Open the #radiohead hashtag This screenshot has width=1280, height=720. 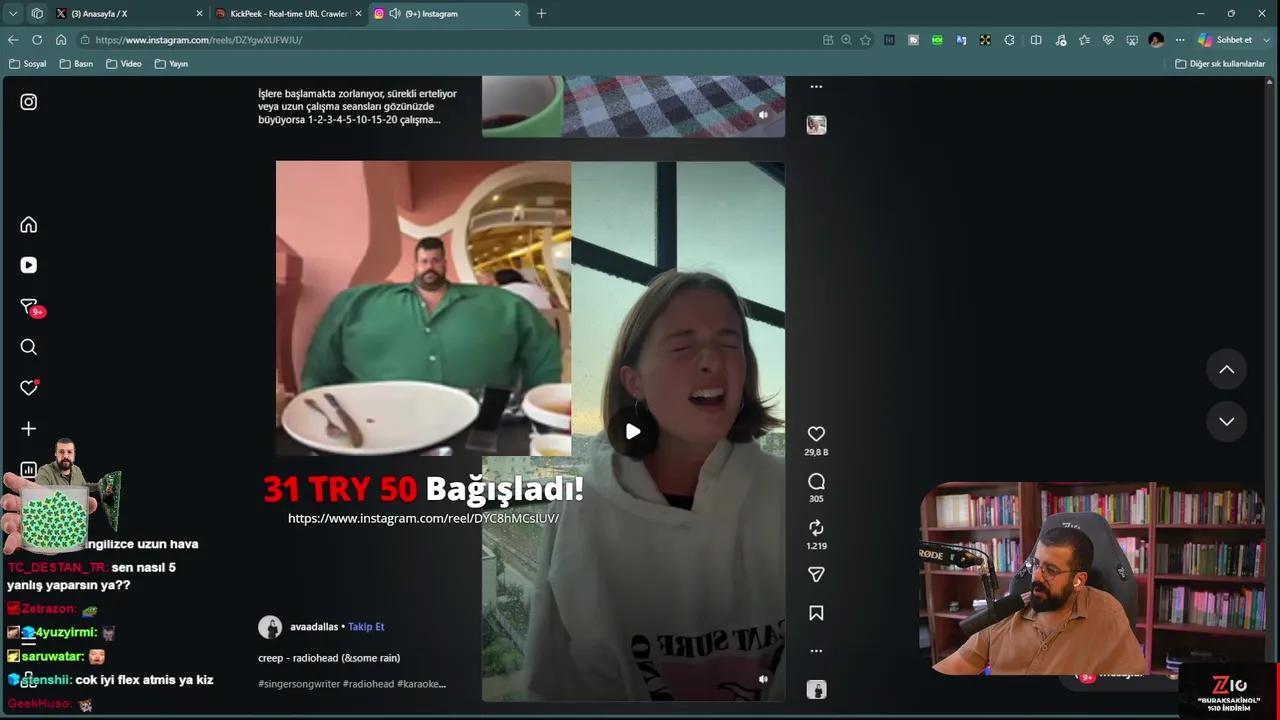click(x=368, y=684)
